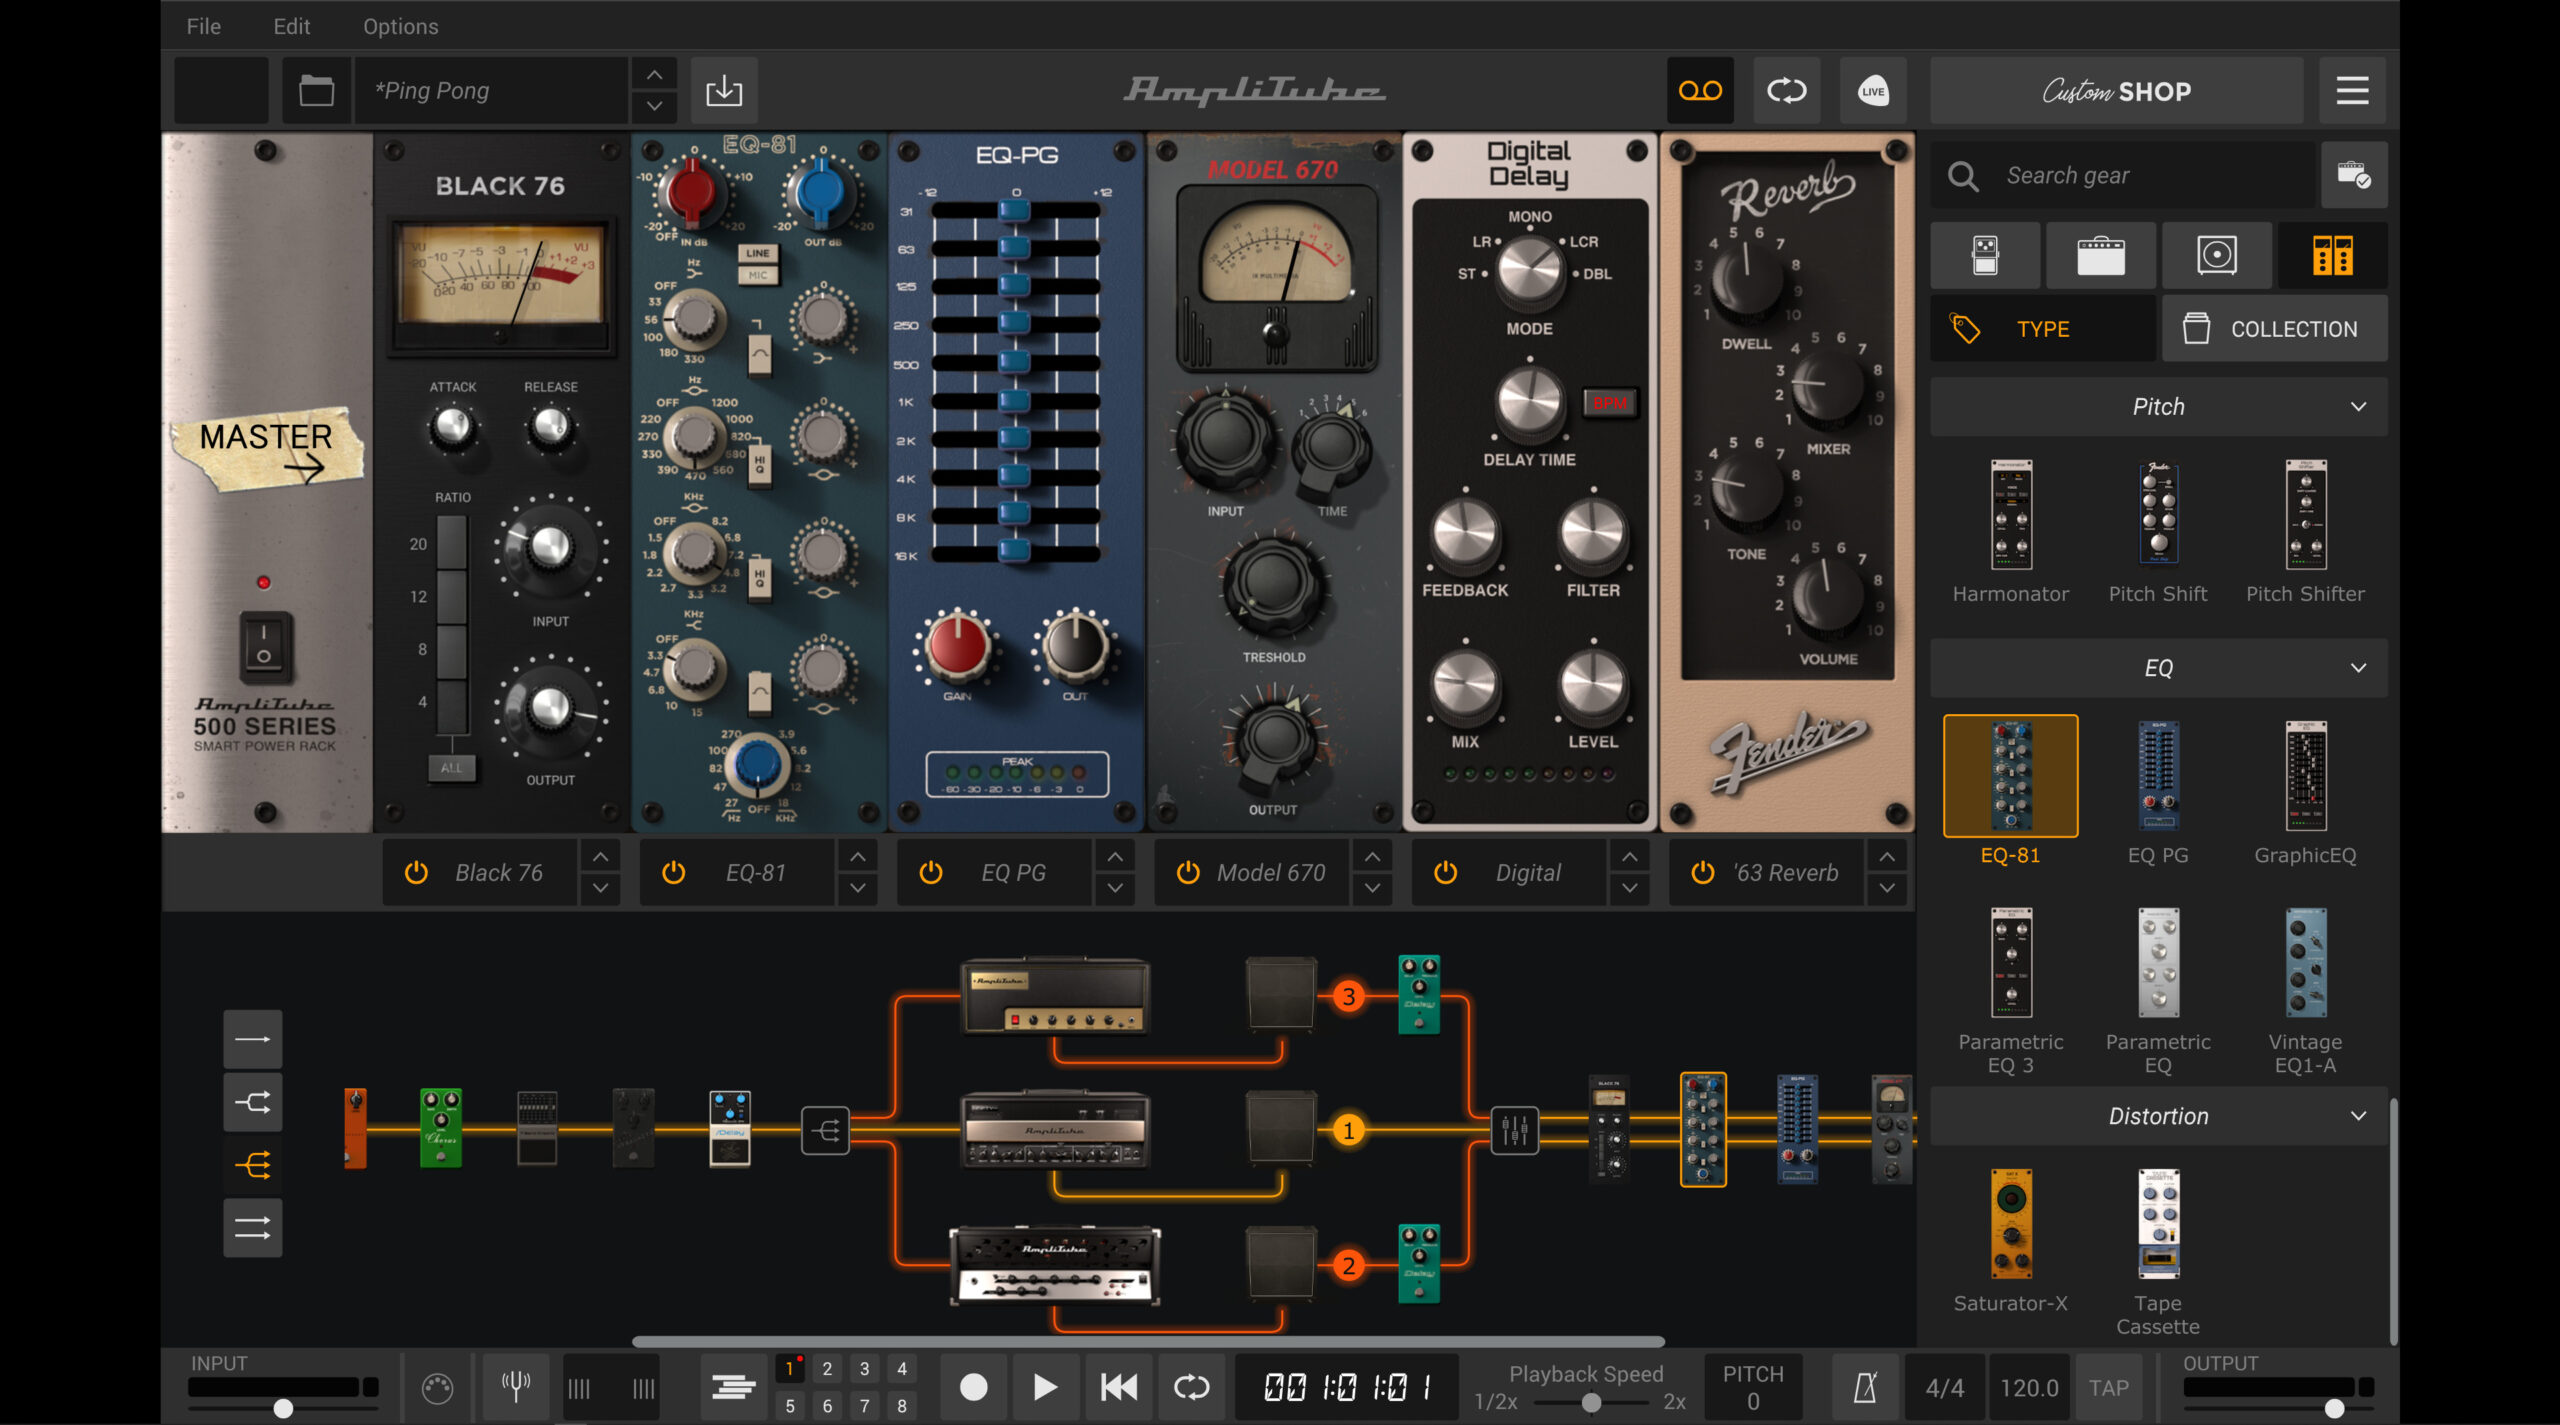2560x1425 pixels.
Task: Toggle LINE/MIC switch on EQ-81
Action: click(758, 264)
